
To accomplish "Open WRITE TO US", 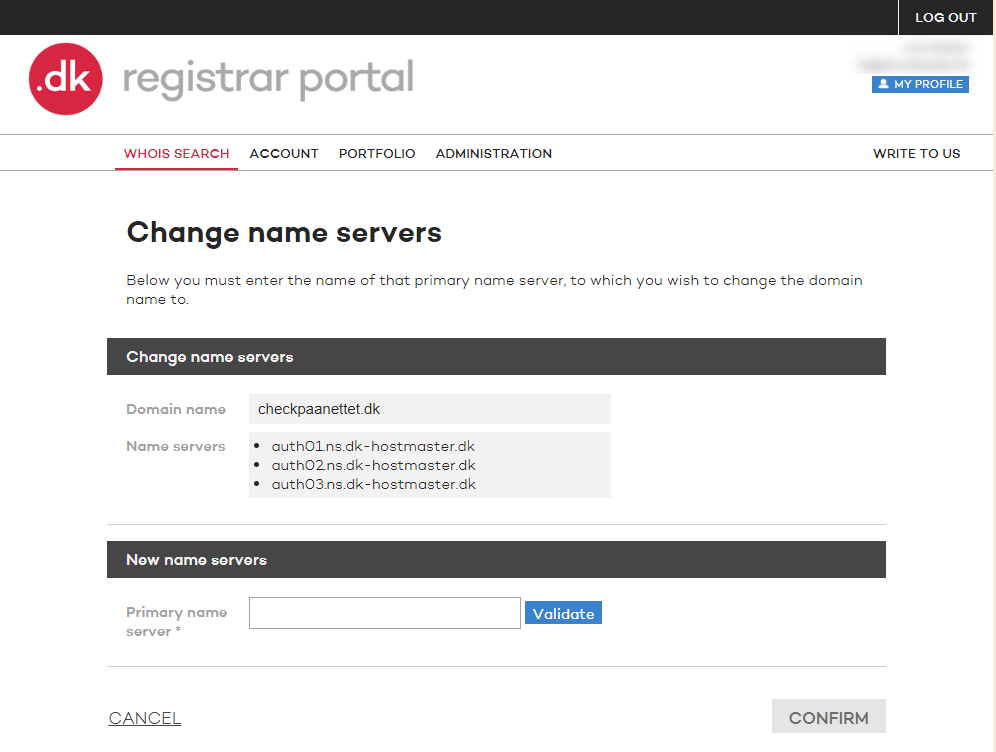I will point(916,153).
